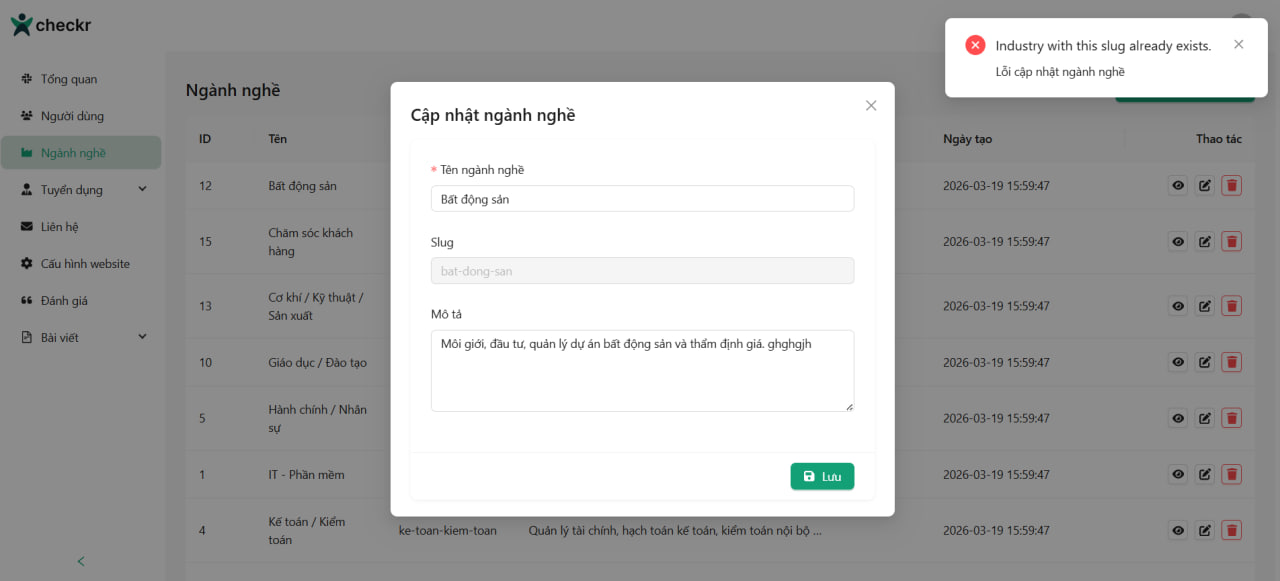
Task: Click the eye icon for Giáo dục / Đào tạo
Action: point(1178,362)
